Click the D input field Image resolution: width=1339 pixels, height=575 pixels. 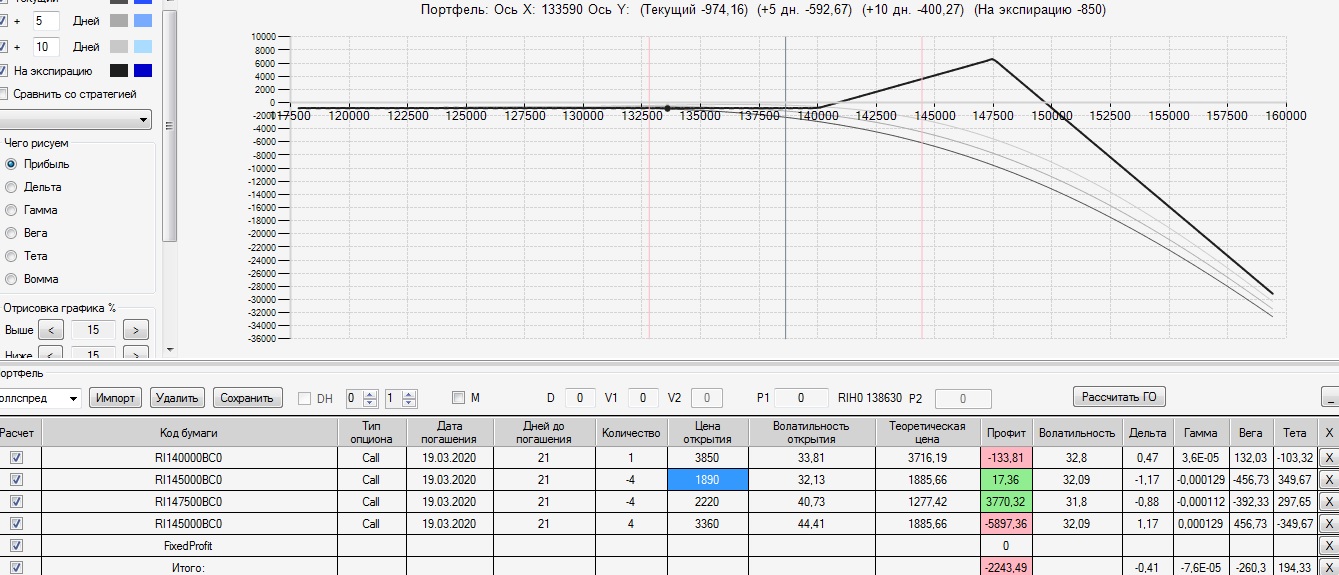(581, 398)
